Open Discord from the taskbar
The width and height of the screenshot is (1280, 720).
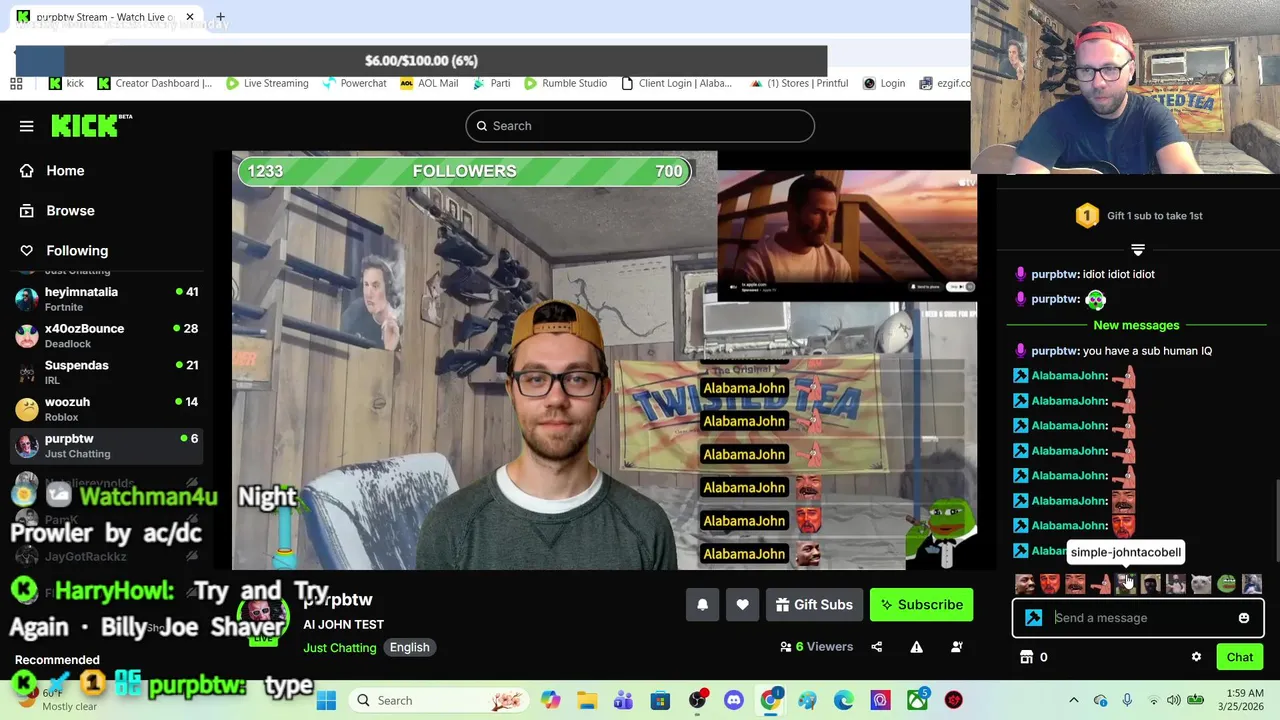(x=734, y=700)
